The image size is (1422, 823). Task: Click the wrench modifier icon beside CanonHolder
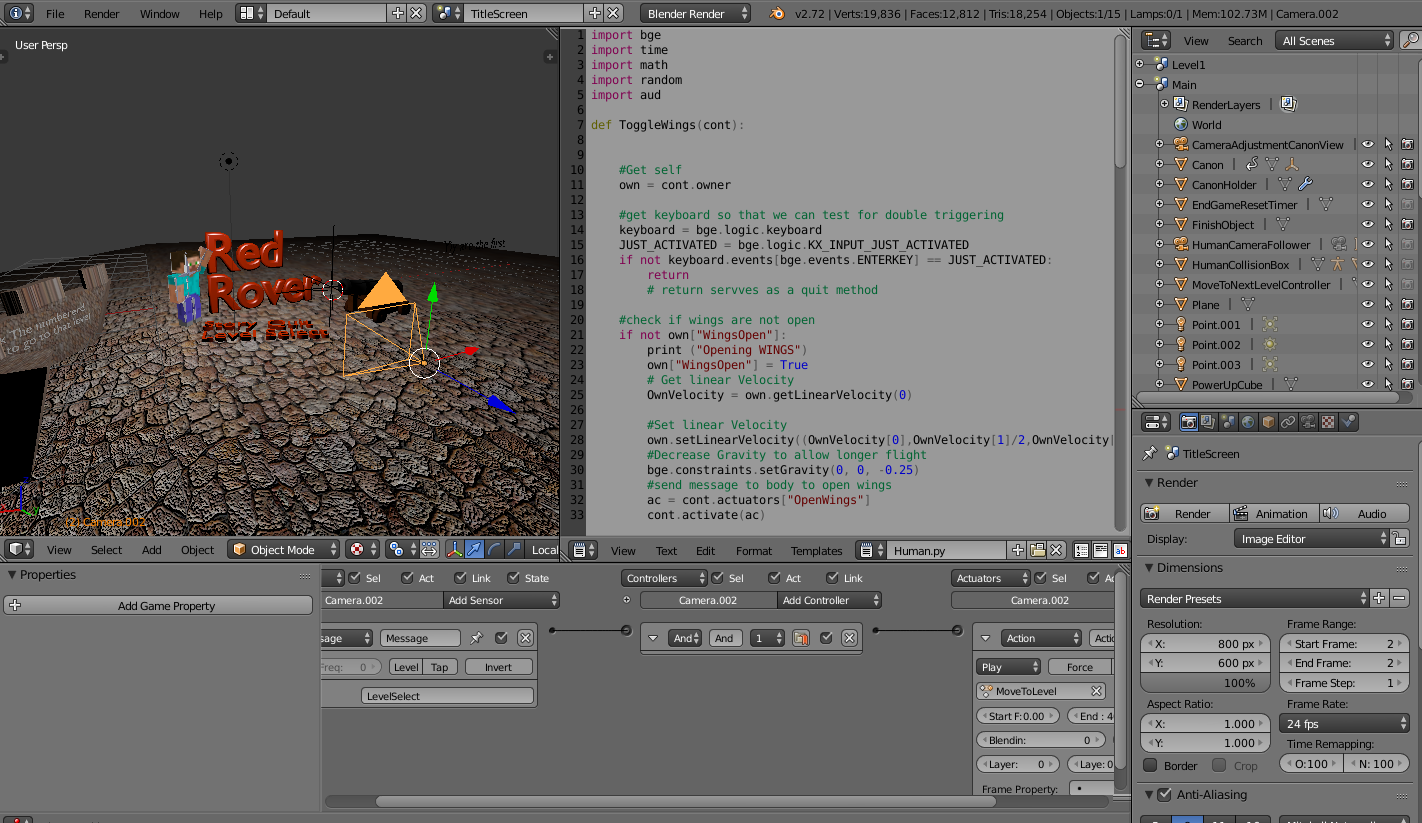tap(1304, 185)
